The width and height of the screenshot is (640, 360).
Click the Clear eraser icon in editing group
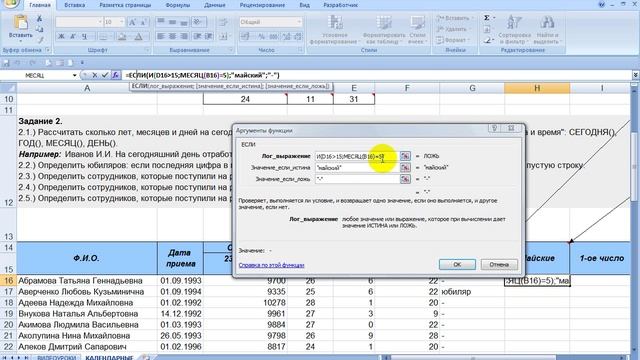[488, 40]
